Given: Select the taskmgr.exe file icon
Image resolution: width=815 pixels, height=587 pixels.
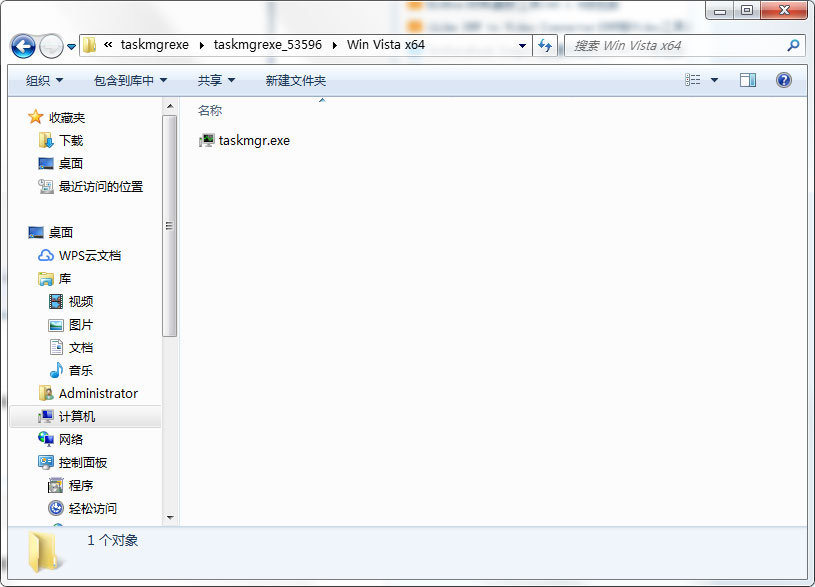Looking at the screenshot, I should tap(206, 140).
